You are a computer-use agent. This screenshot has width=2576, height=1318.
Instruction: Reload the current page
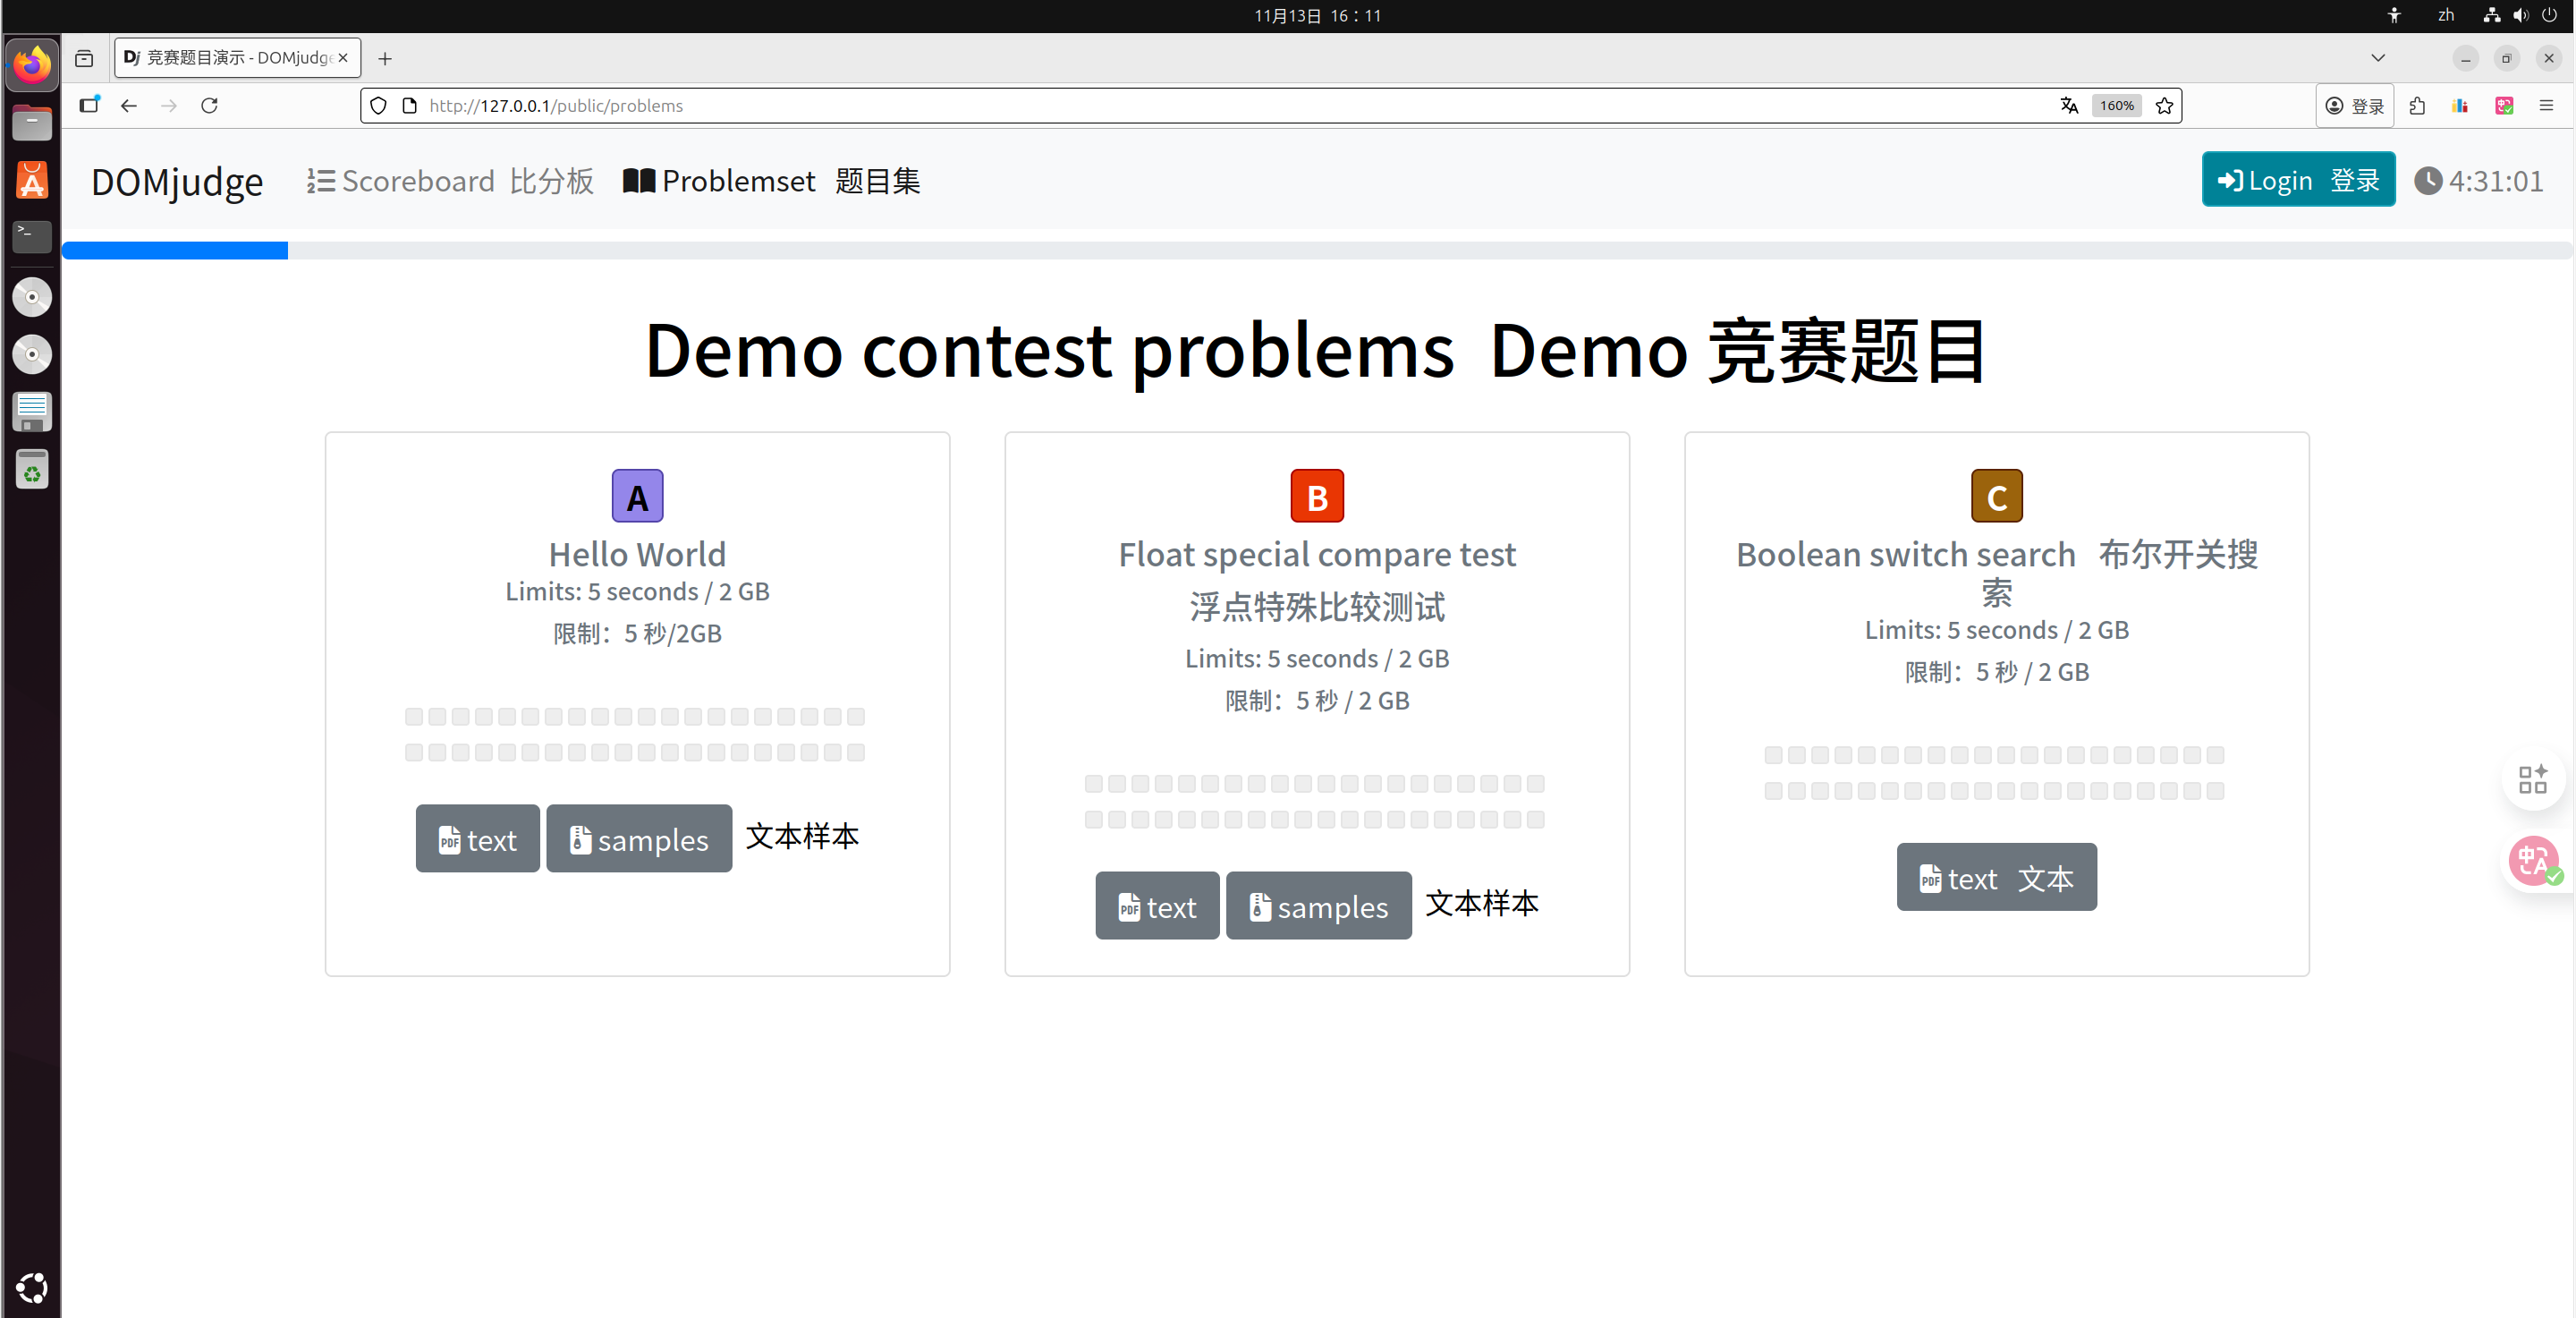click(209, 105)
